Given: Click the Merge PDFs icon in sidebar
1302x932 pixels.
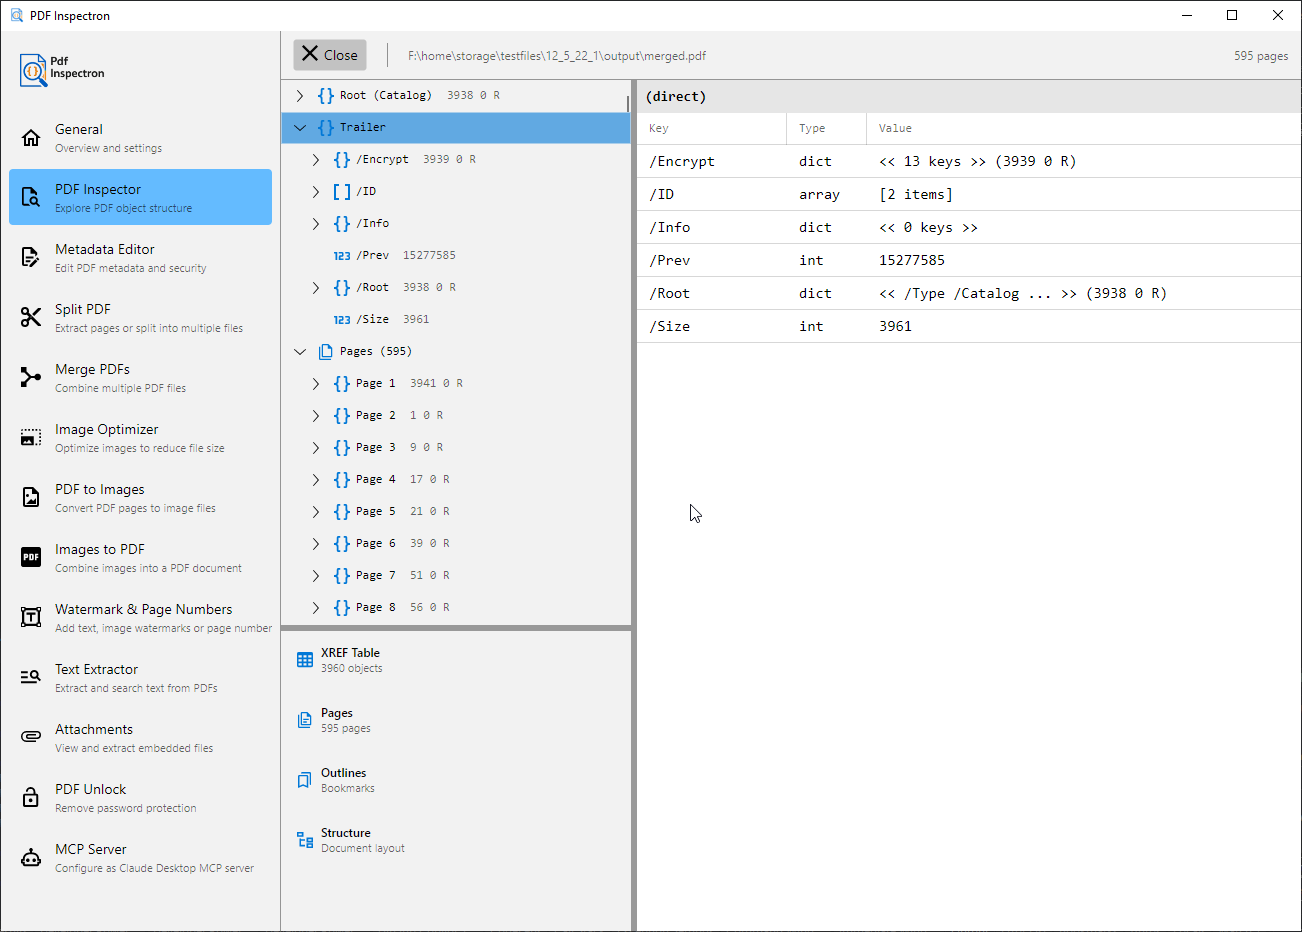Looking at the screenshot, I should coord(31,378).
